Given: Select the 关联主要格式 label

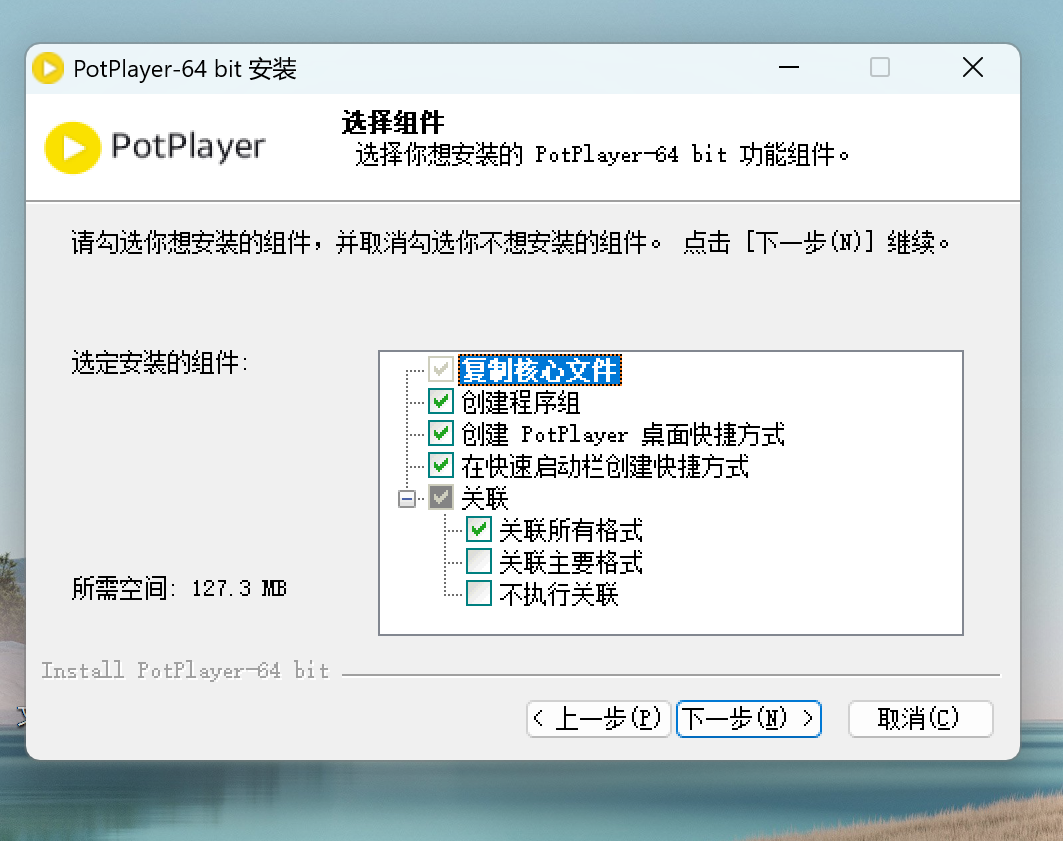Looking at the screenshot, I should coord(571,562).
